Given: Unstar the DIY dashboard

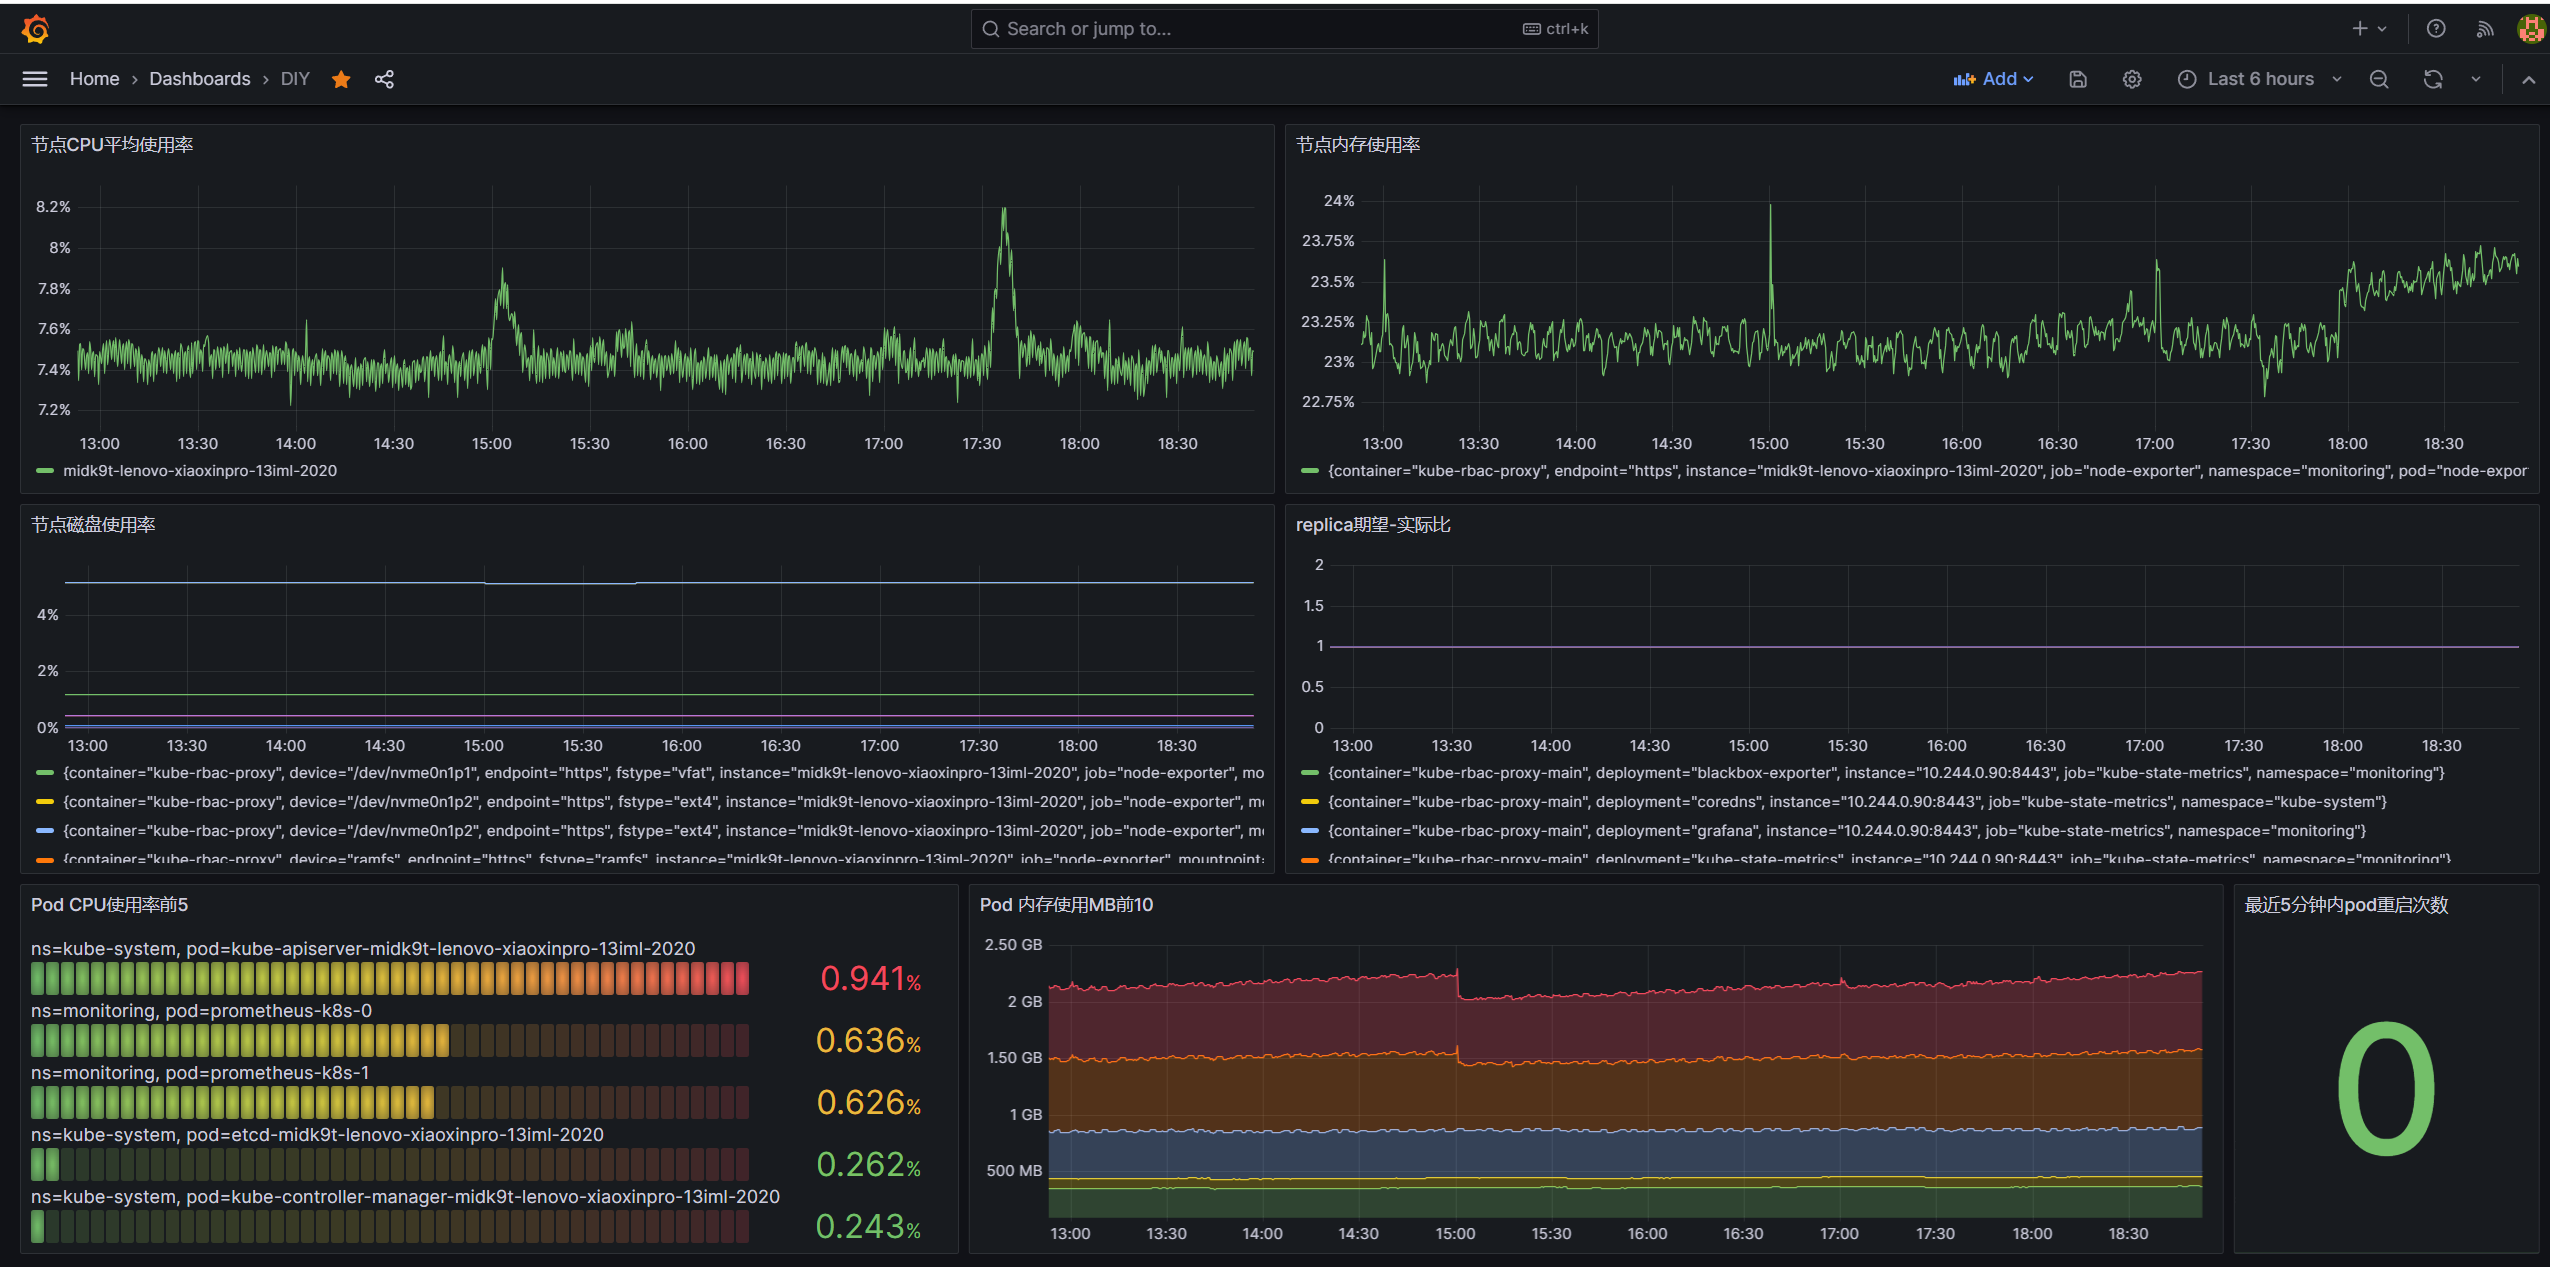Looking at the screenshot, I should click(x=341, y=79).
